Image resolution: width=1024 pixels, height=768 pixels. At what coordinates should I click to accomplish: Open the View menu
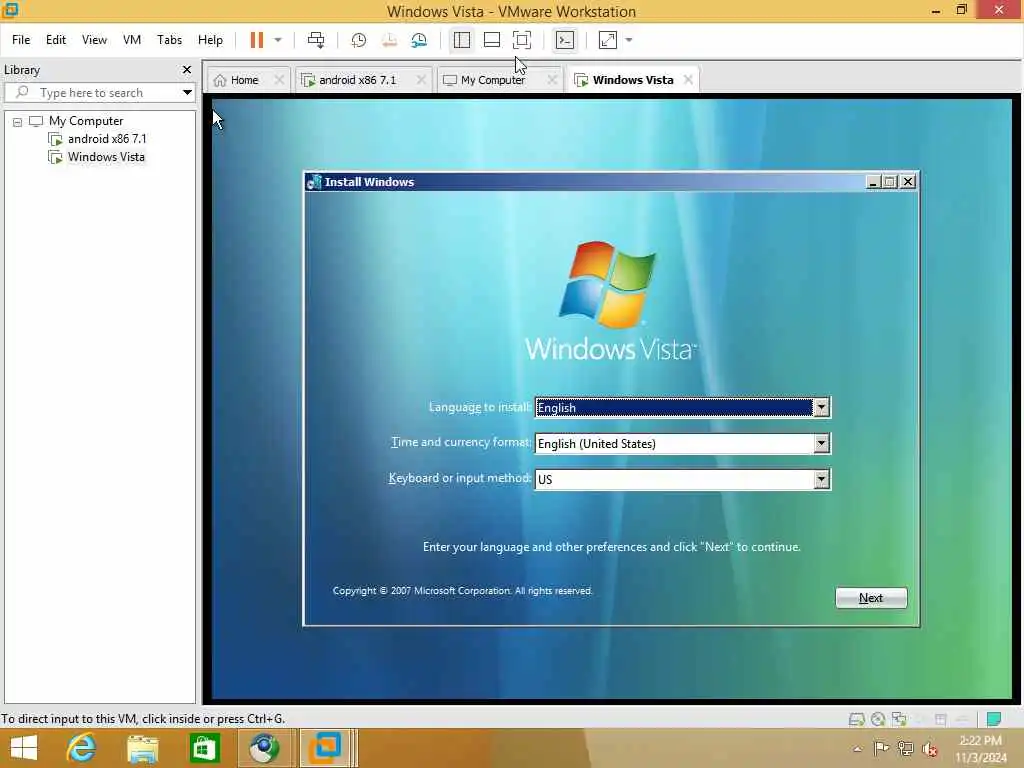(94, 40)
